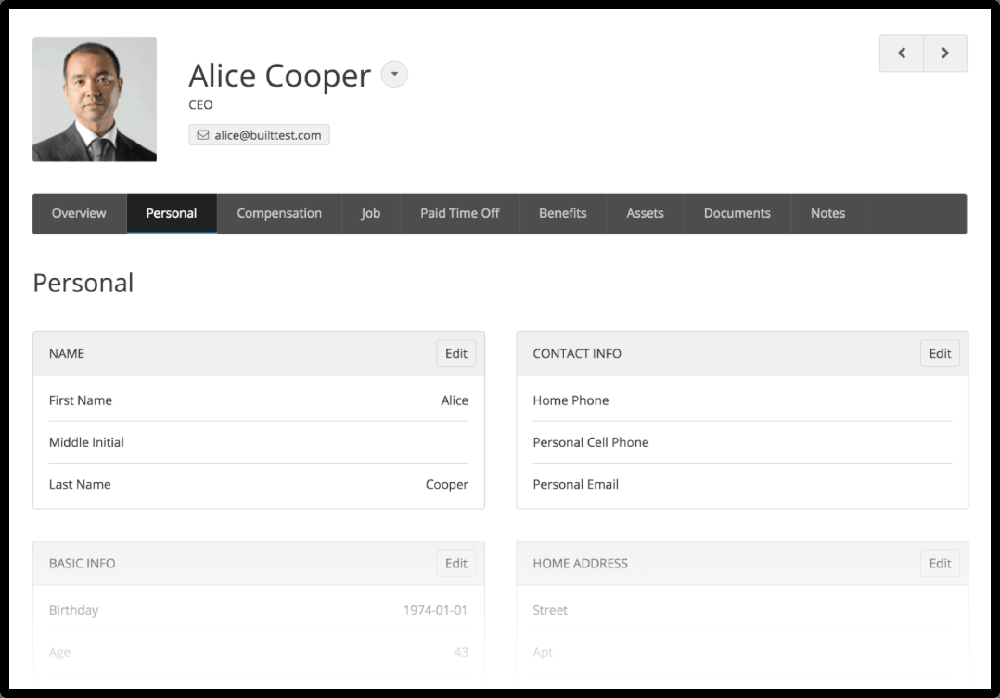Switch to the Job tab
1000x698 pixels.
coord(370,213)
